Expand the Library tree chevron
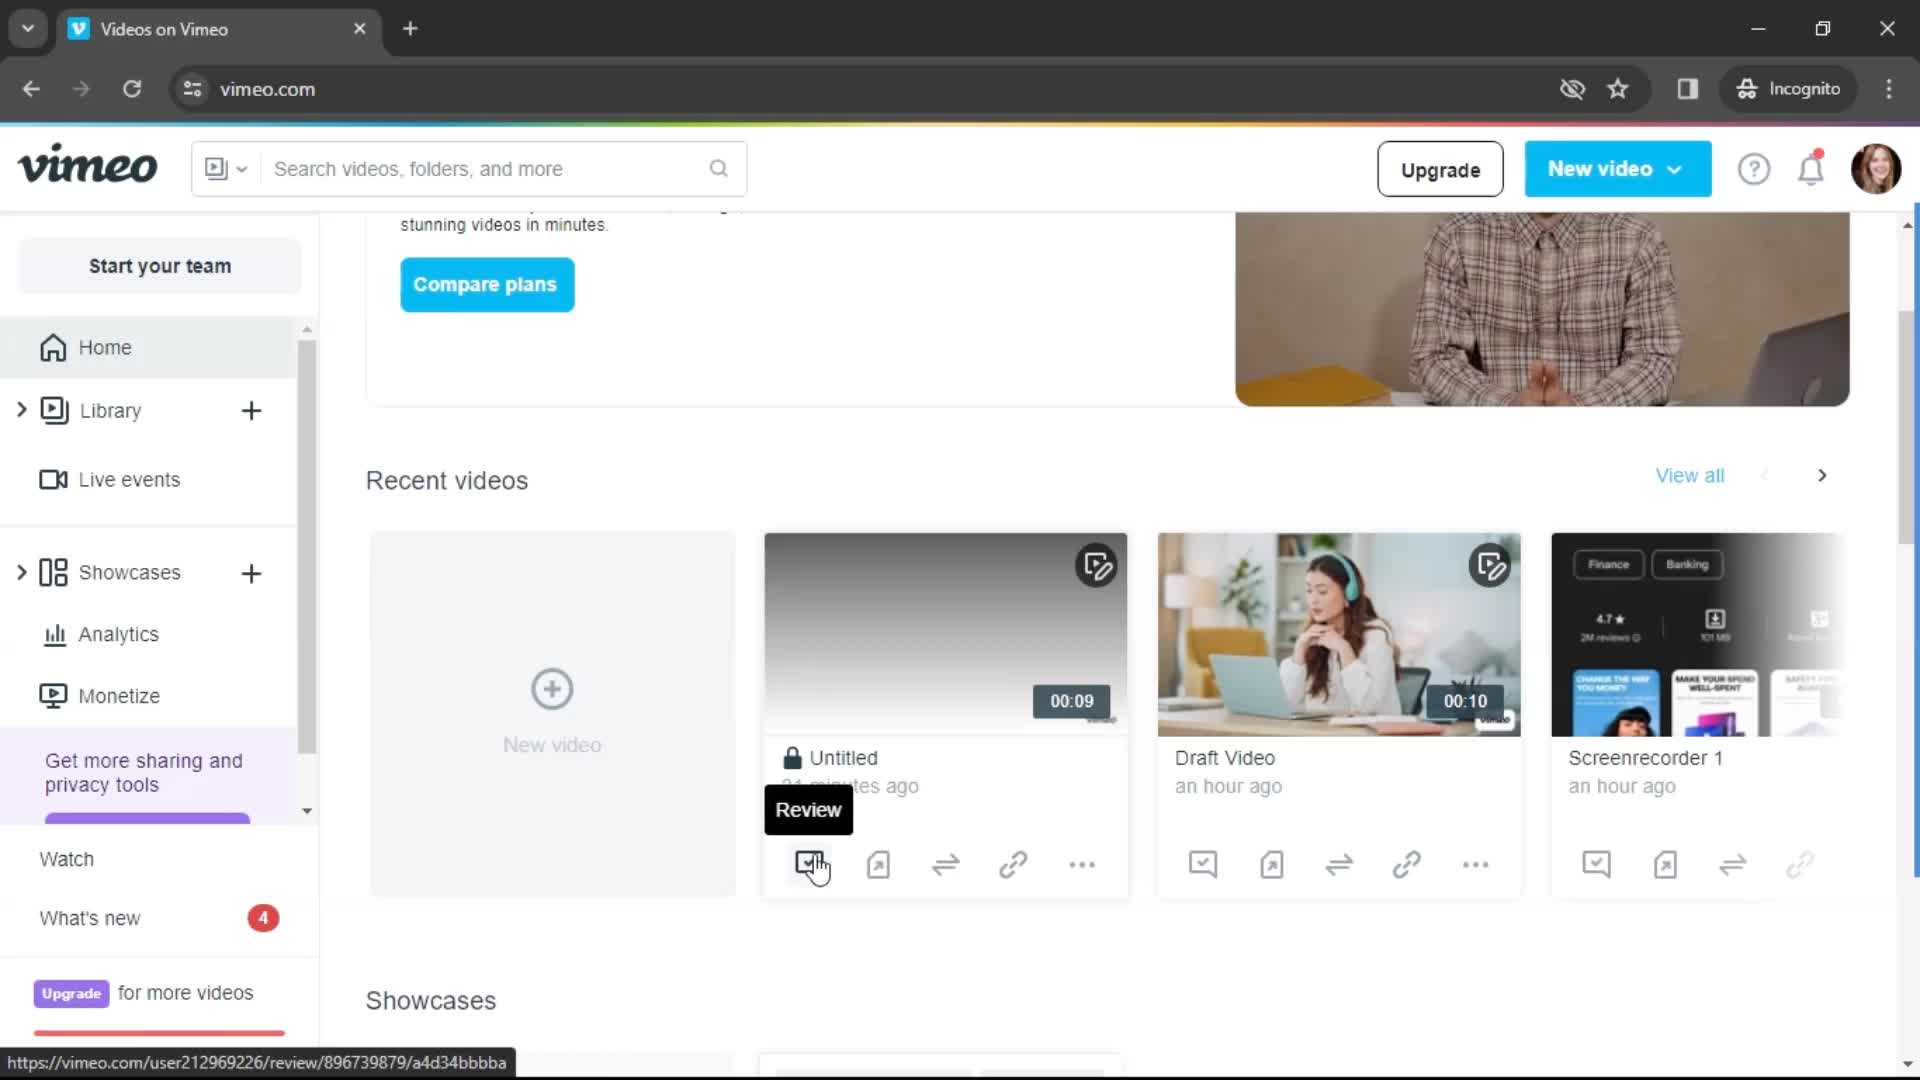 point(21,410)
